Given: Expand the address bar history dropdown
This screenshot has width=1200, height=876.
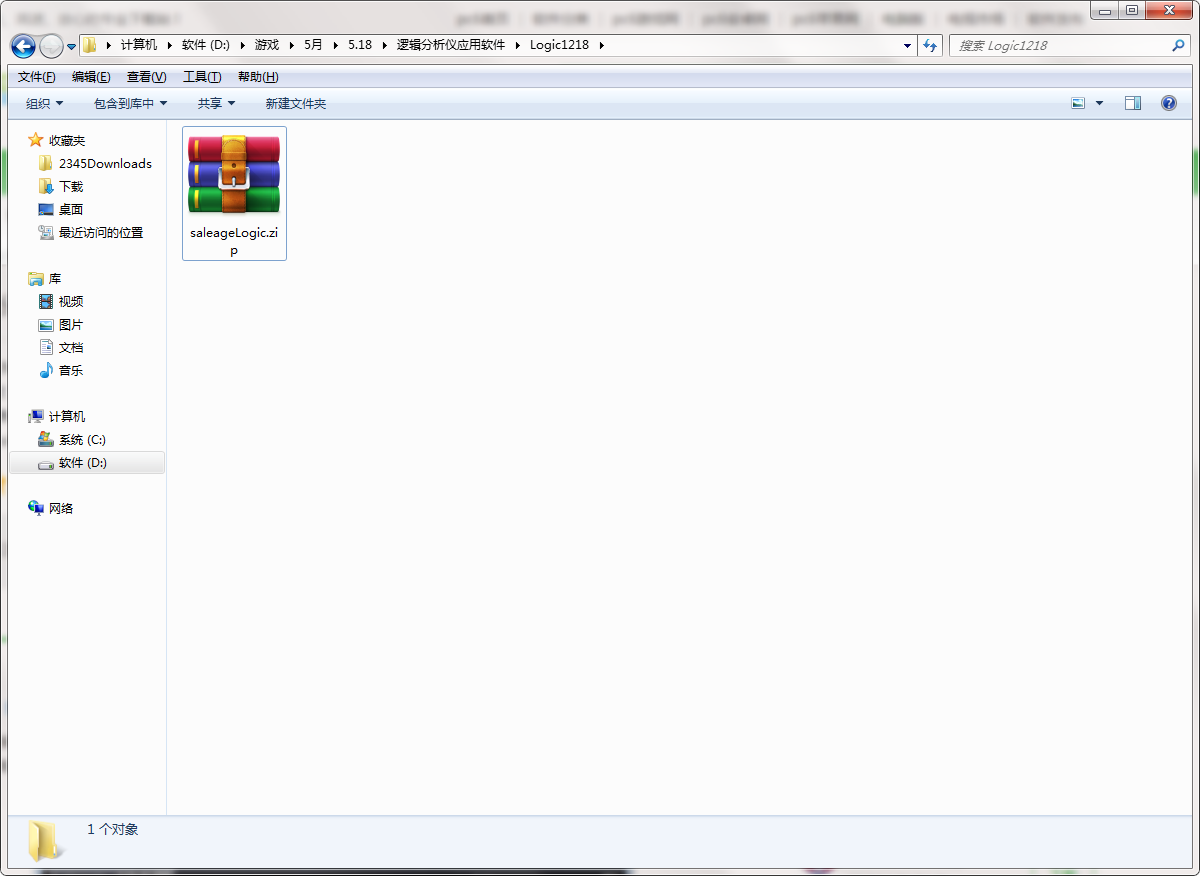Looking at the screenshot, I should 907,46.
